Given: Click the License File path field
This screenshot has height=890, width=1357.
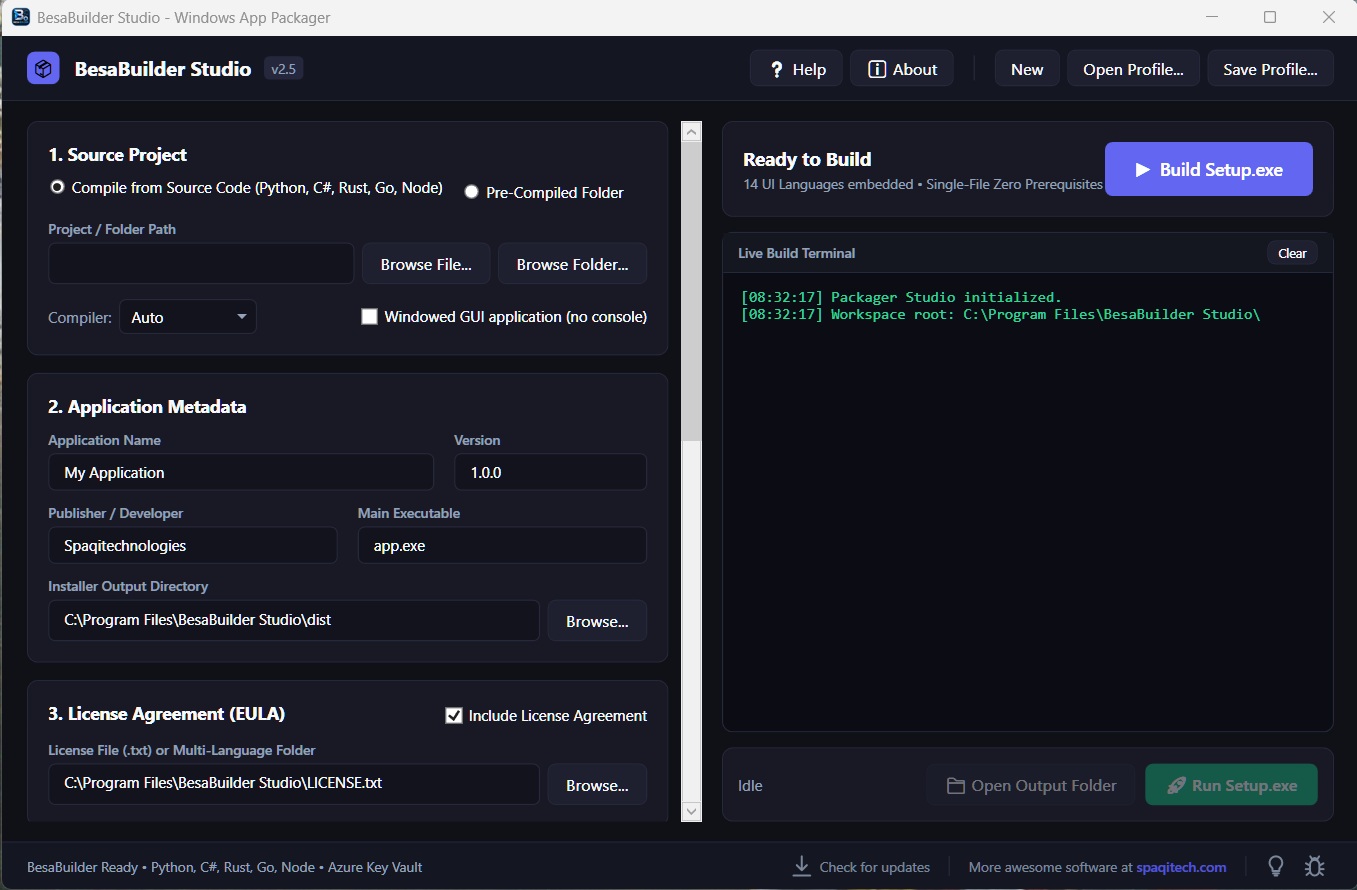Looking at the screenshot, I should [294, 784].
